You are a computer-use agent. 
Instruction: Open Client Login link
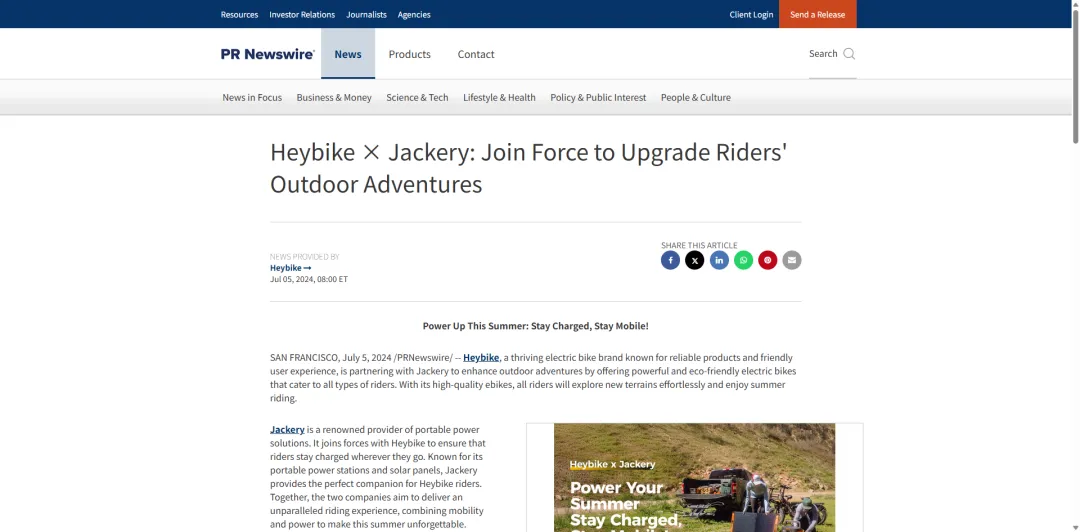[751, 14]
